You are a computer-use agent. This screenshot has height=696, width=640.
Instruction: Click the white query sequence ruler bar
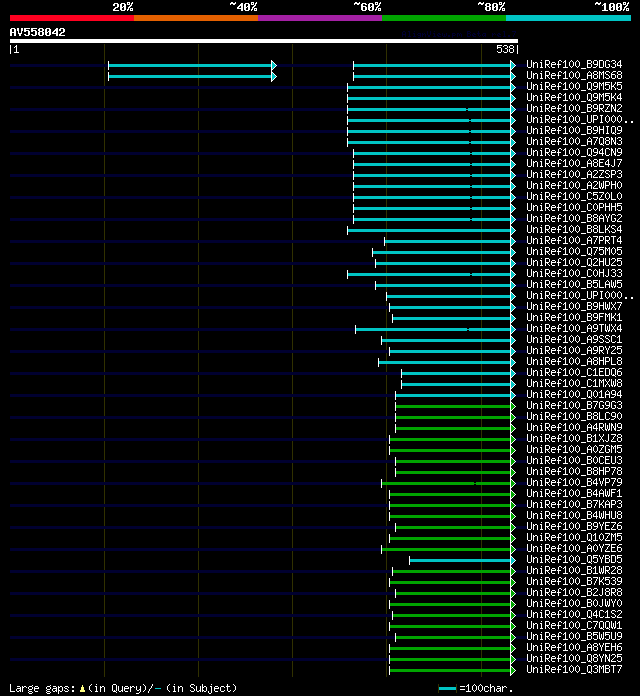264,41
